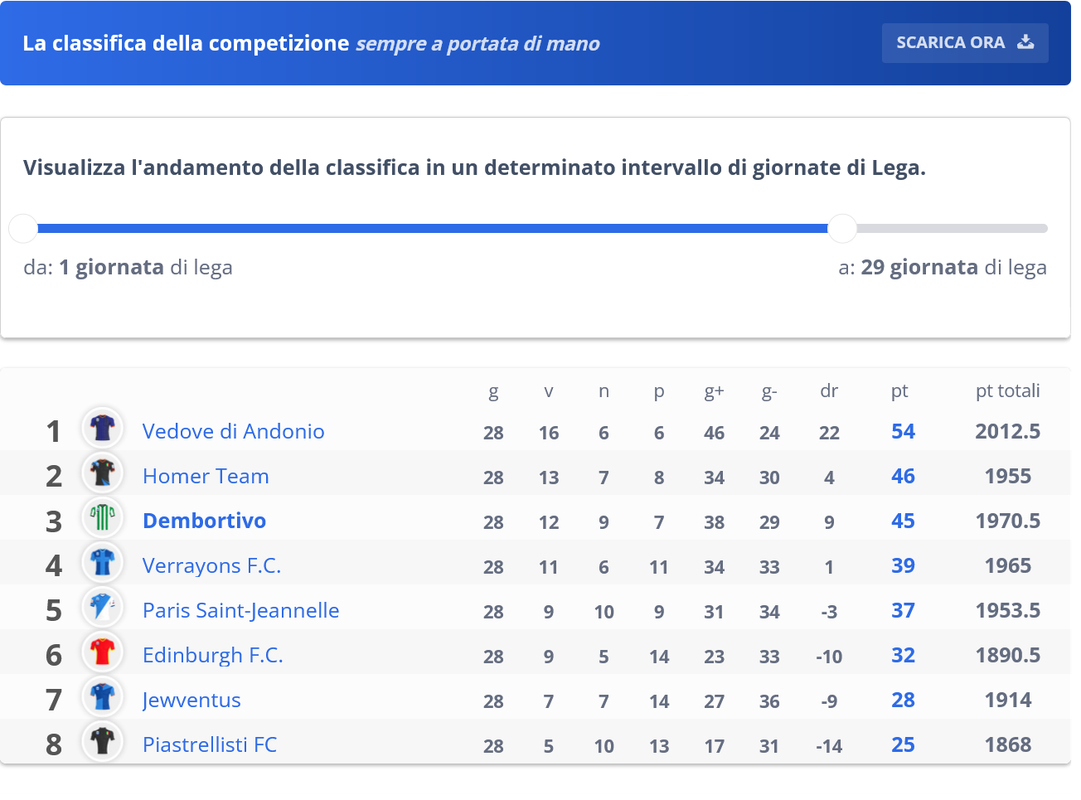Viewport: 1081px width, 800px height.
Task: Click Dembortivo green striped jersey icon
Action: (x=103, y=518)
